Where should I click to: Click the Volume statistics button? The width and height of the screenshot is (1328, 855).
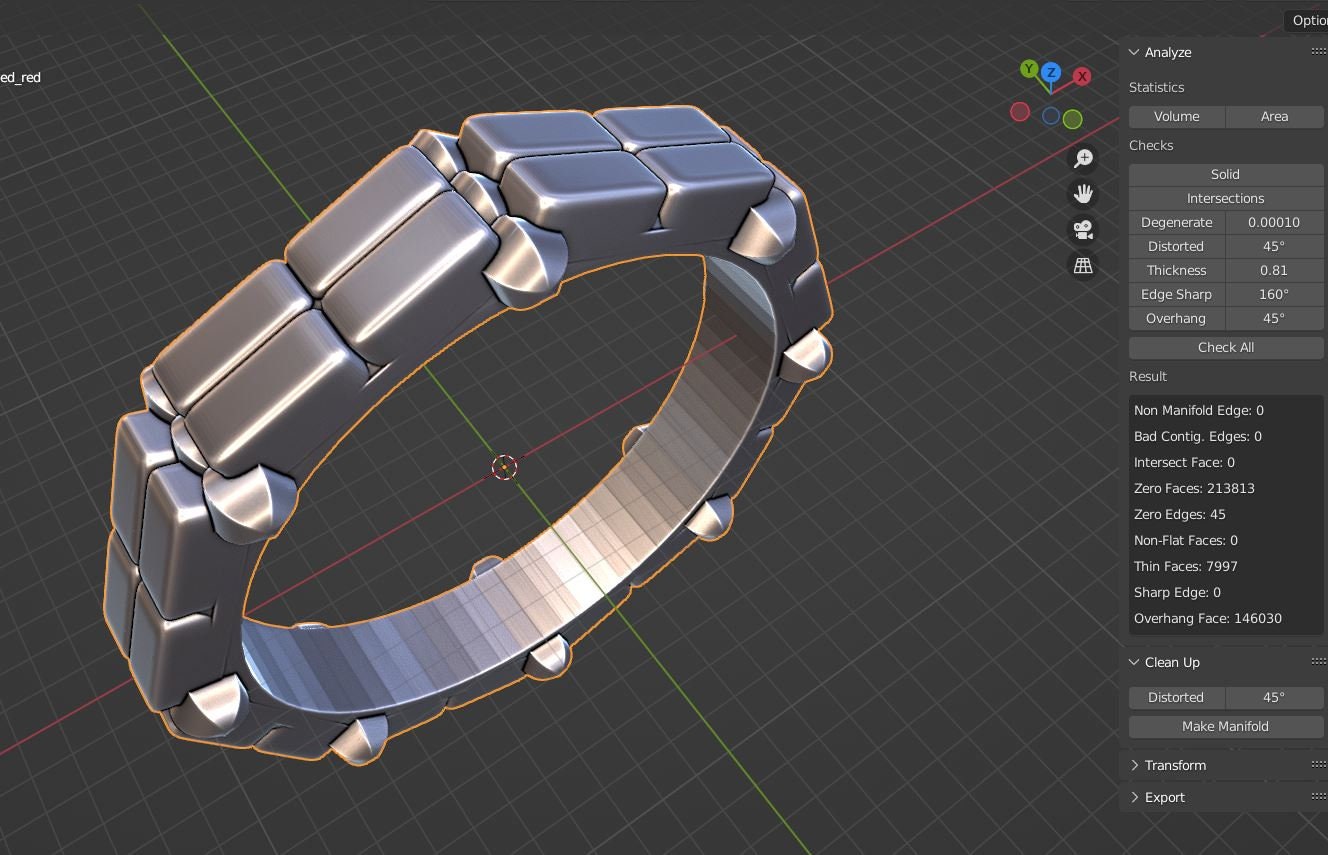pos(1177,117)
